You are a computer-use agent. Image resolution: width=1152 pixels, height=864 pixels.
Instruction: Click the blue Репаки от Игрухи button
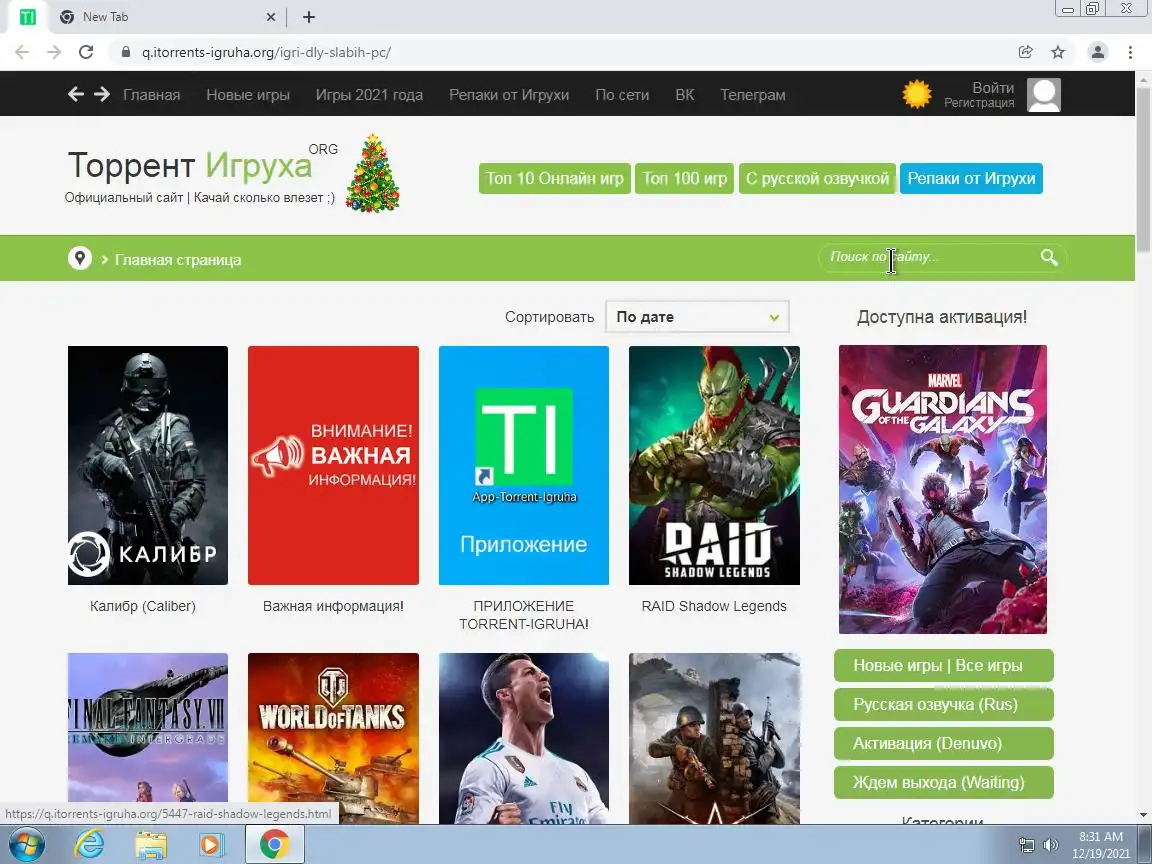pyautogui.click(x=971, y=179)
